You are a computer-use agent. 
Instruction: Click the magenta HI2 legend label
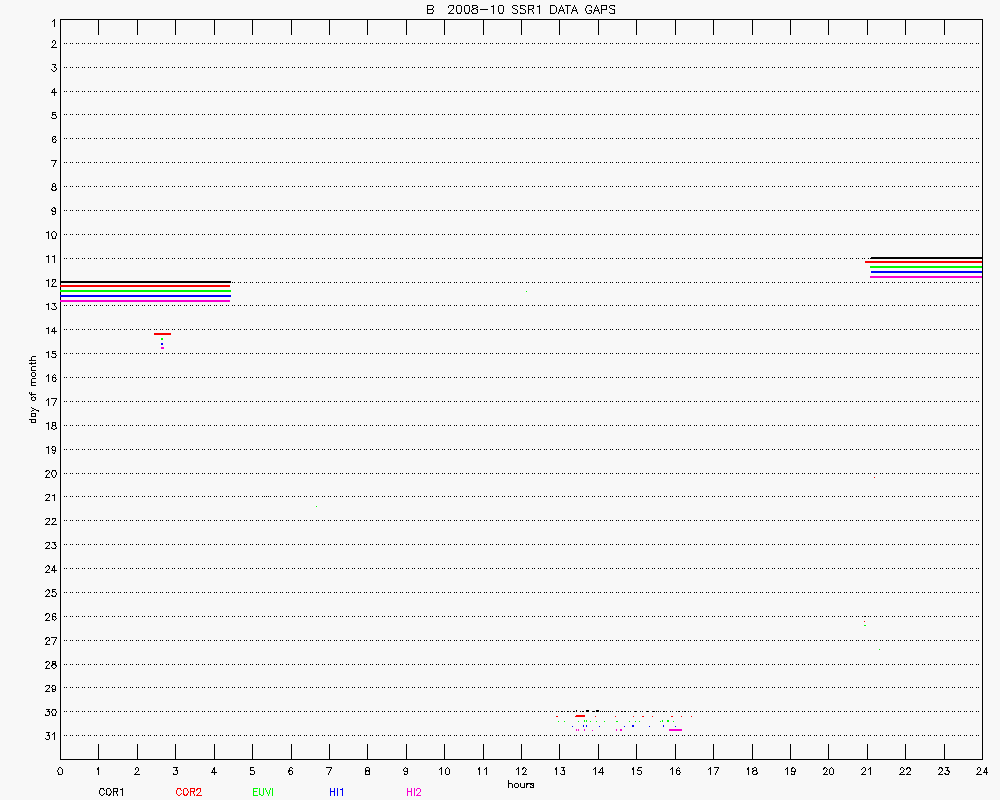pyautogui.click(x=413, y=792)
